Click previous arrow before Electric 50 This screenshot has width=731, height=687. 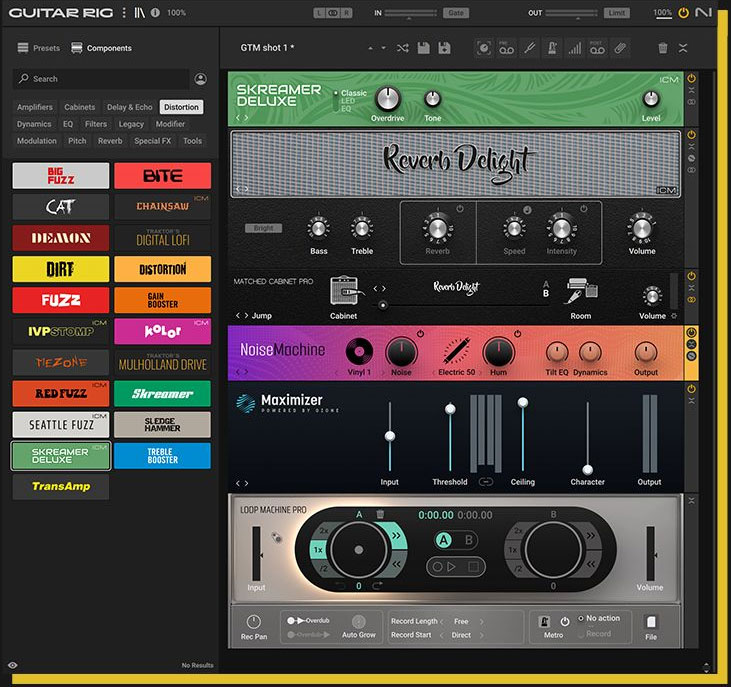coord(434,372)
